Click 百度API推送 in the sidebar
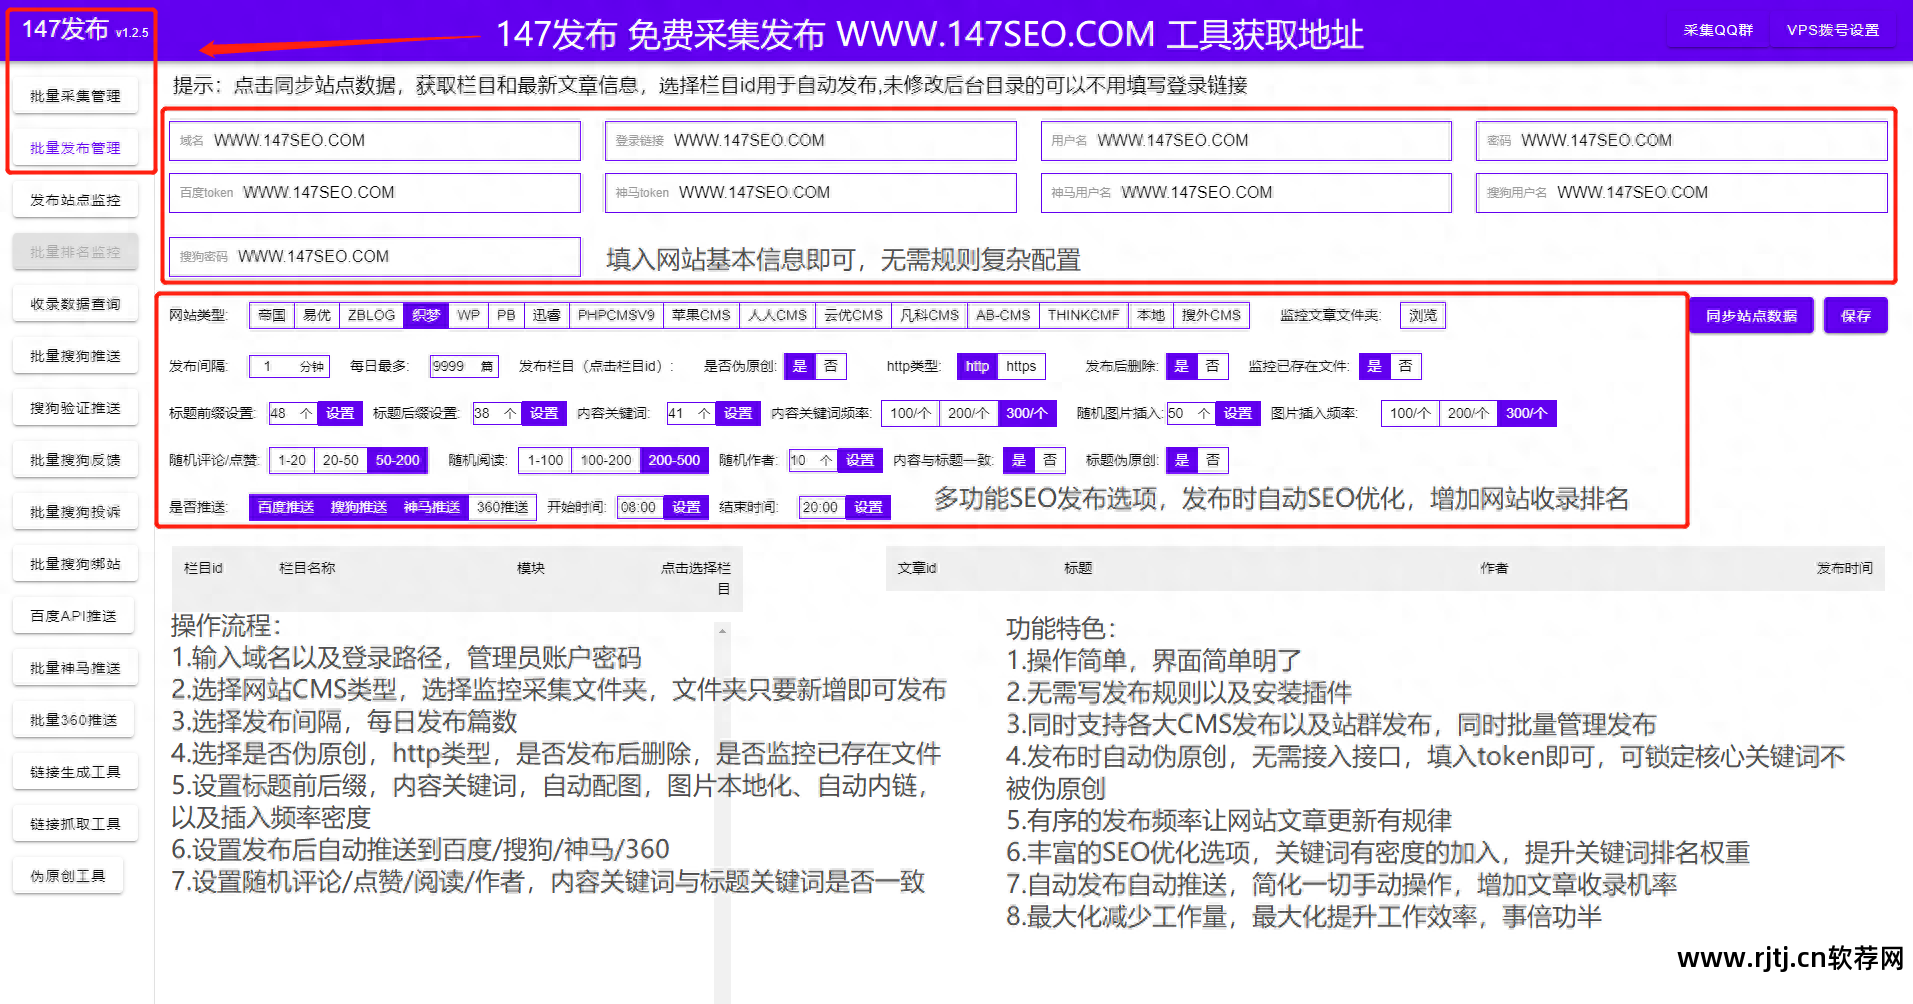This screenshot has width=1913, height=1004. 73,615
